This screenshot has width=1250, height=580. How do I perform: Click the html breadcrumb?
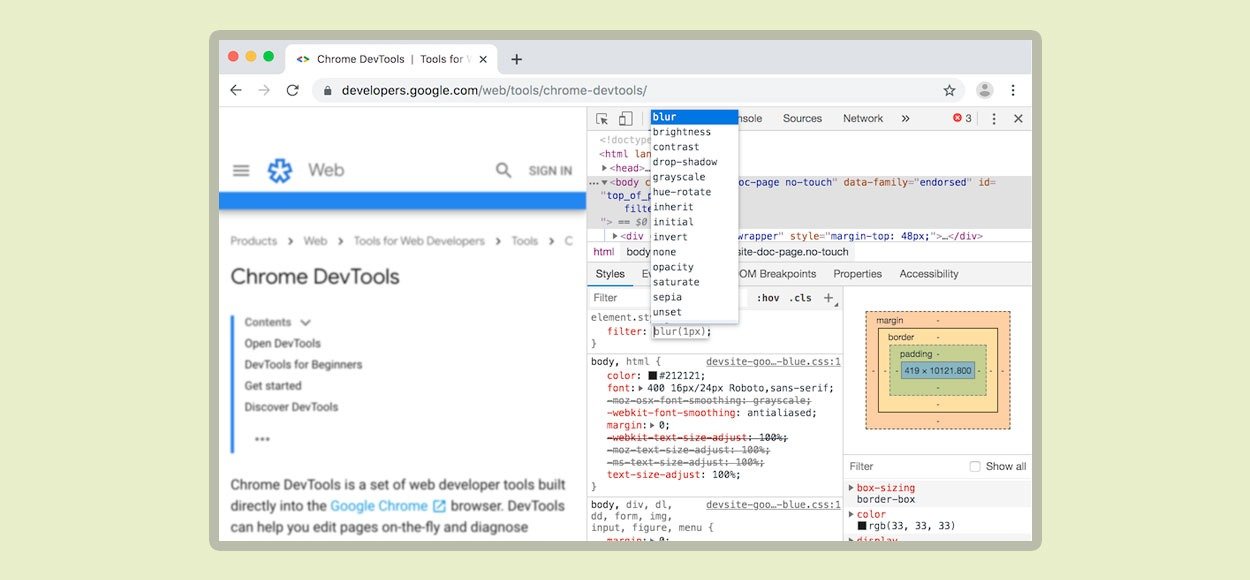pyautogui.click(x=604, y=252)
